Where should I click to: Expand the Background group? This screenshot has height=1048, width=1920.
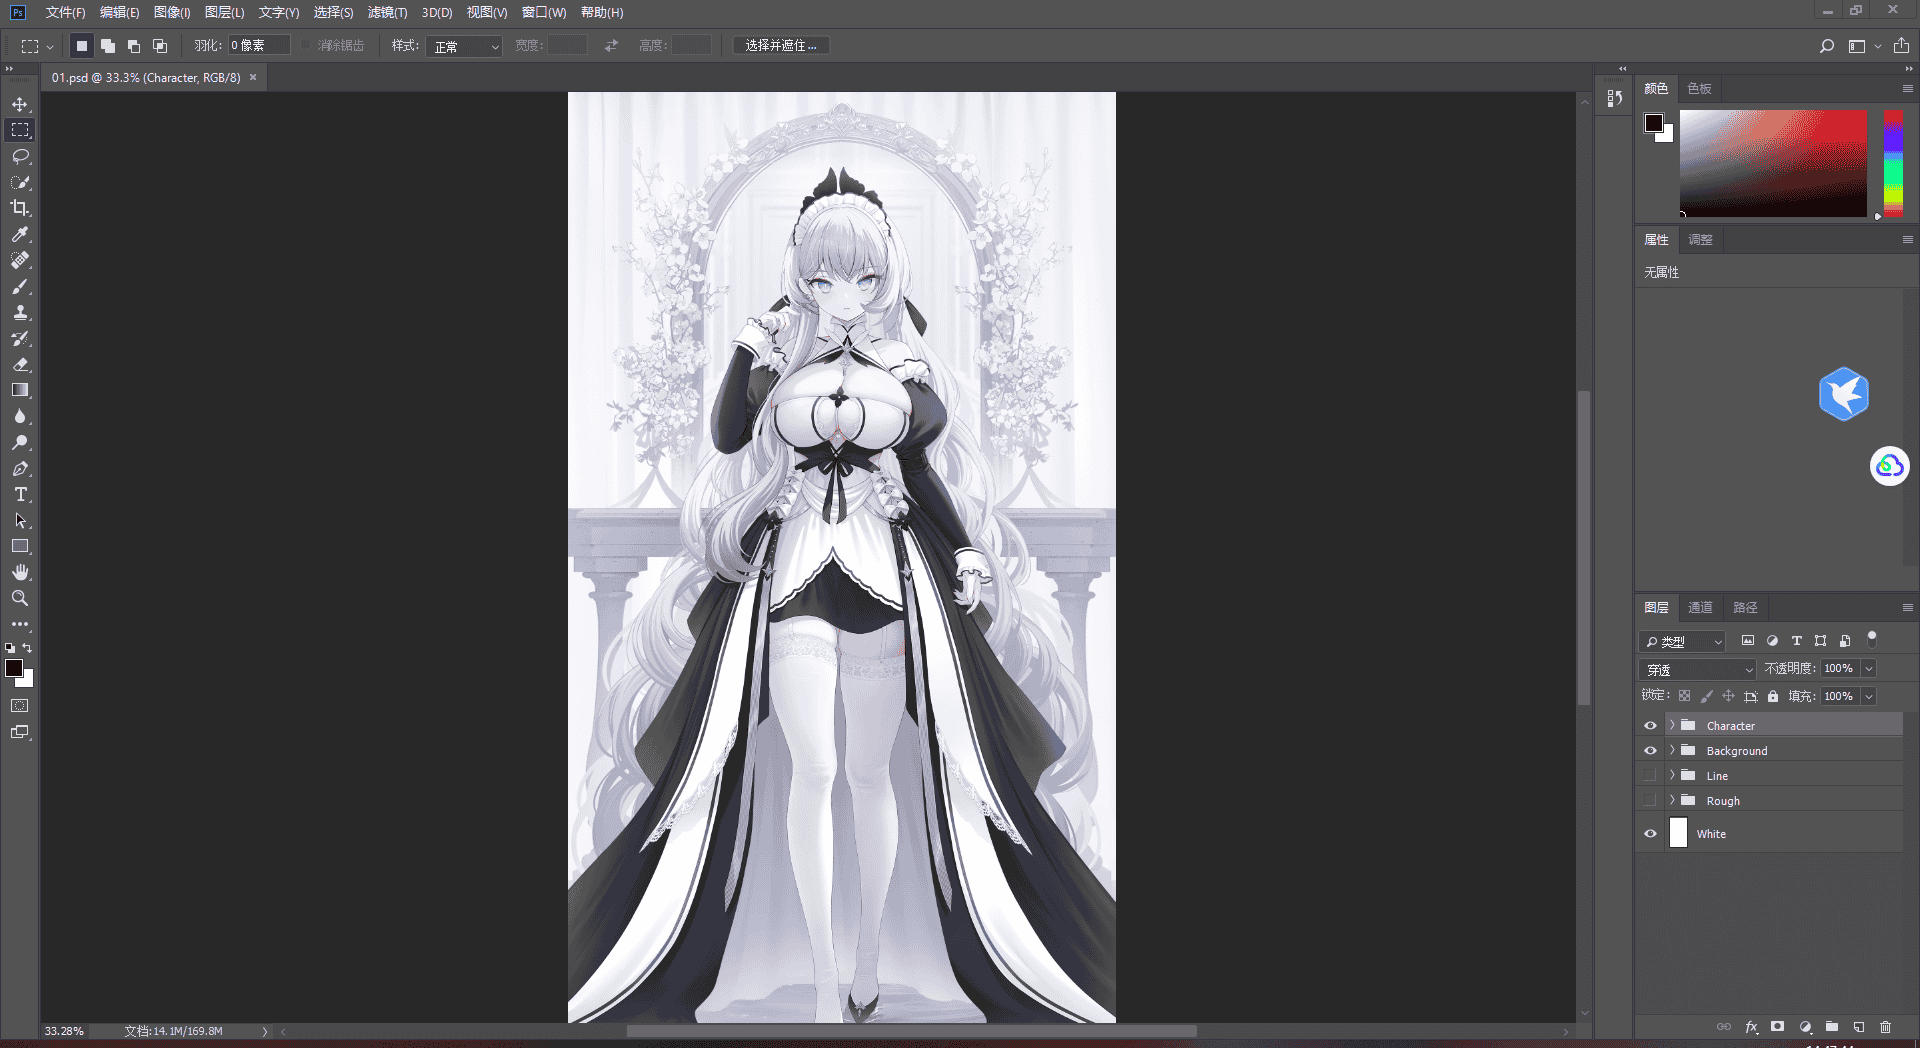point(1672,750)
